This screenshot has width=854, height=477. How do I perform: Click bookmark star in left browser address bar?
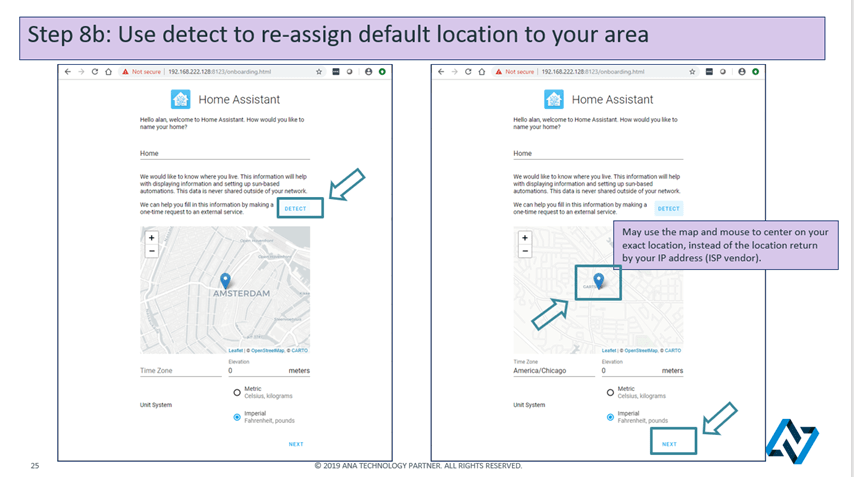(319, 72)
